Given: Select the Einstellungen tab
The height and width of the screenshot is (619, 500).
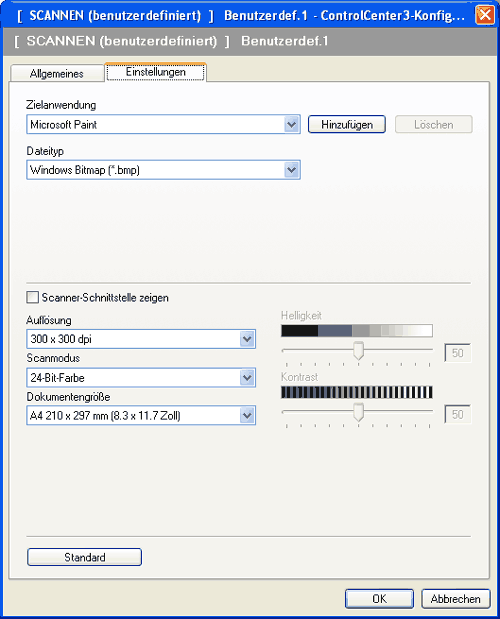Looking at the screenshot, I should pyautogui.click(x=155, y=72).
